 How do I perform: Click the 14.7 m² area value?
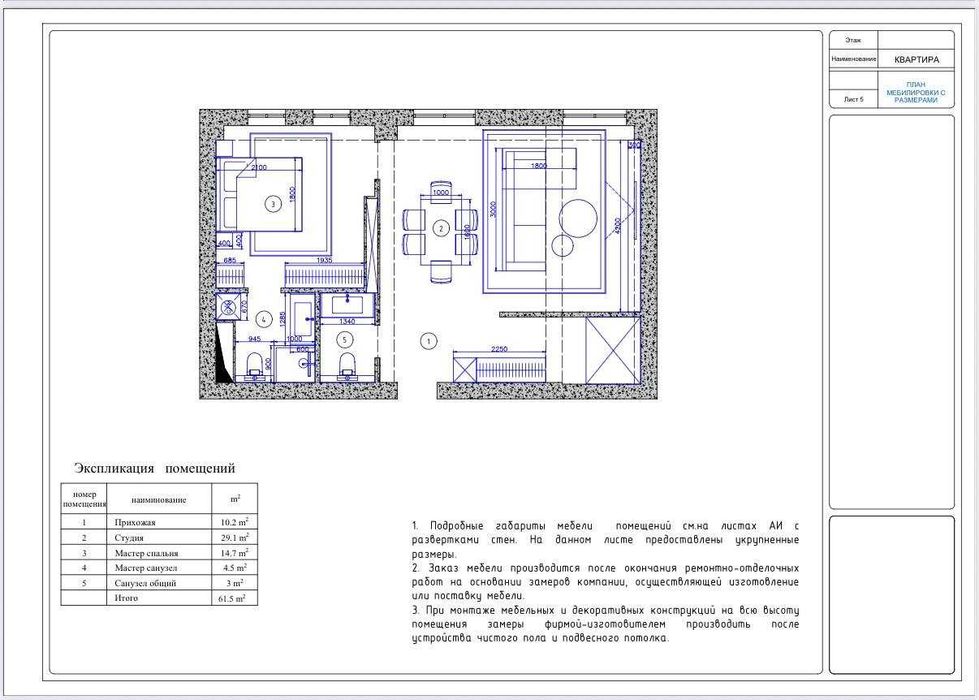point(234,553)
